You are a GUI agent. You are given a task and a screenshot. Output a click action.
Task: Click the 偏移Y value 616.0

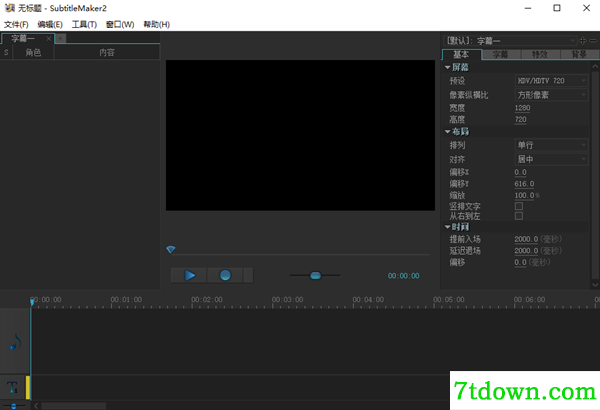524,184
